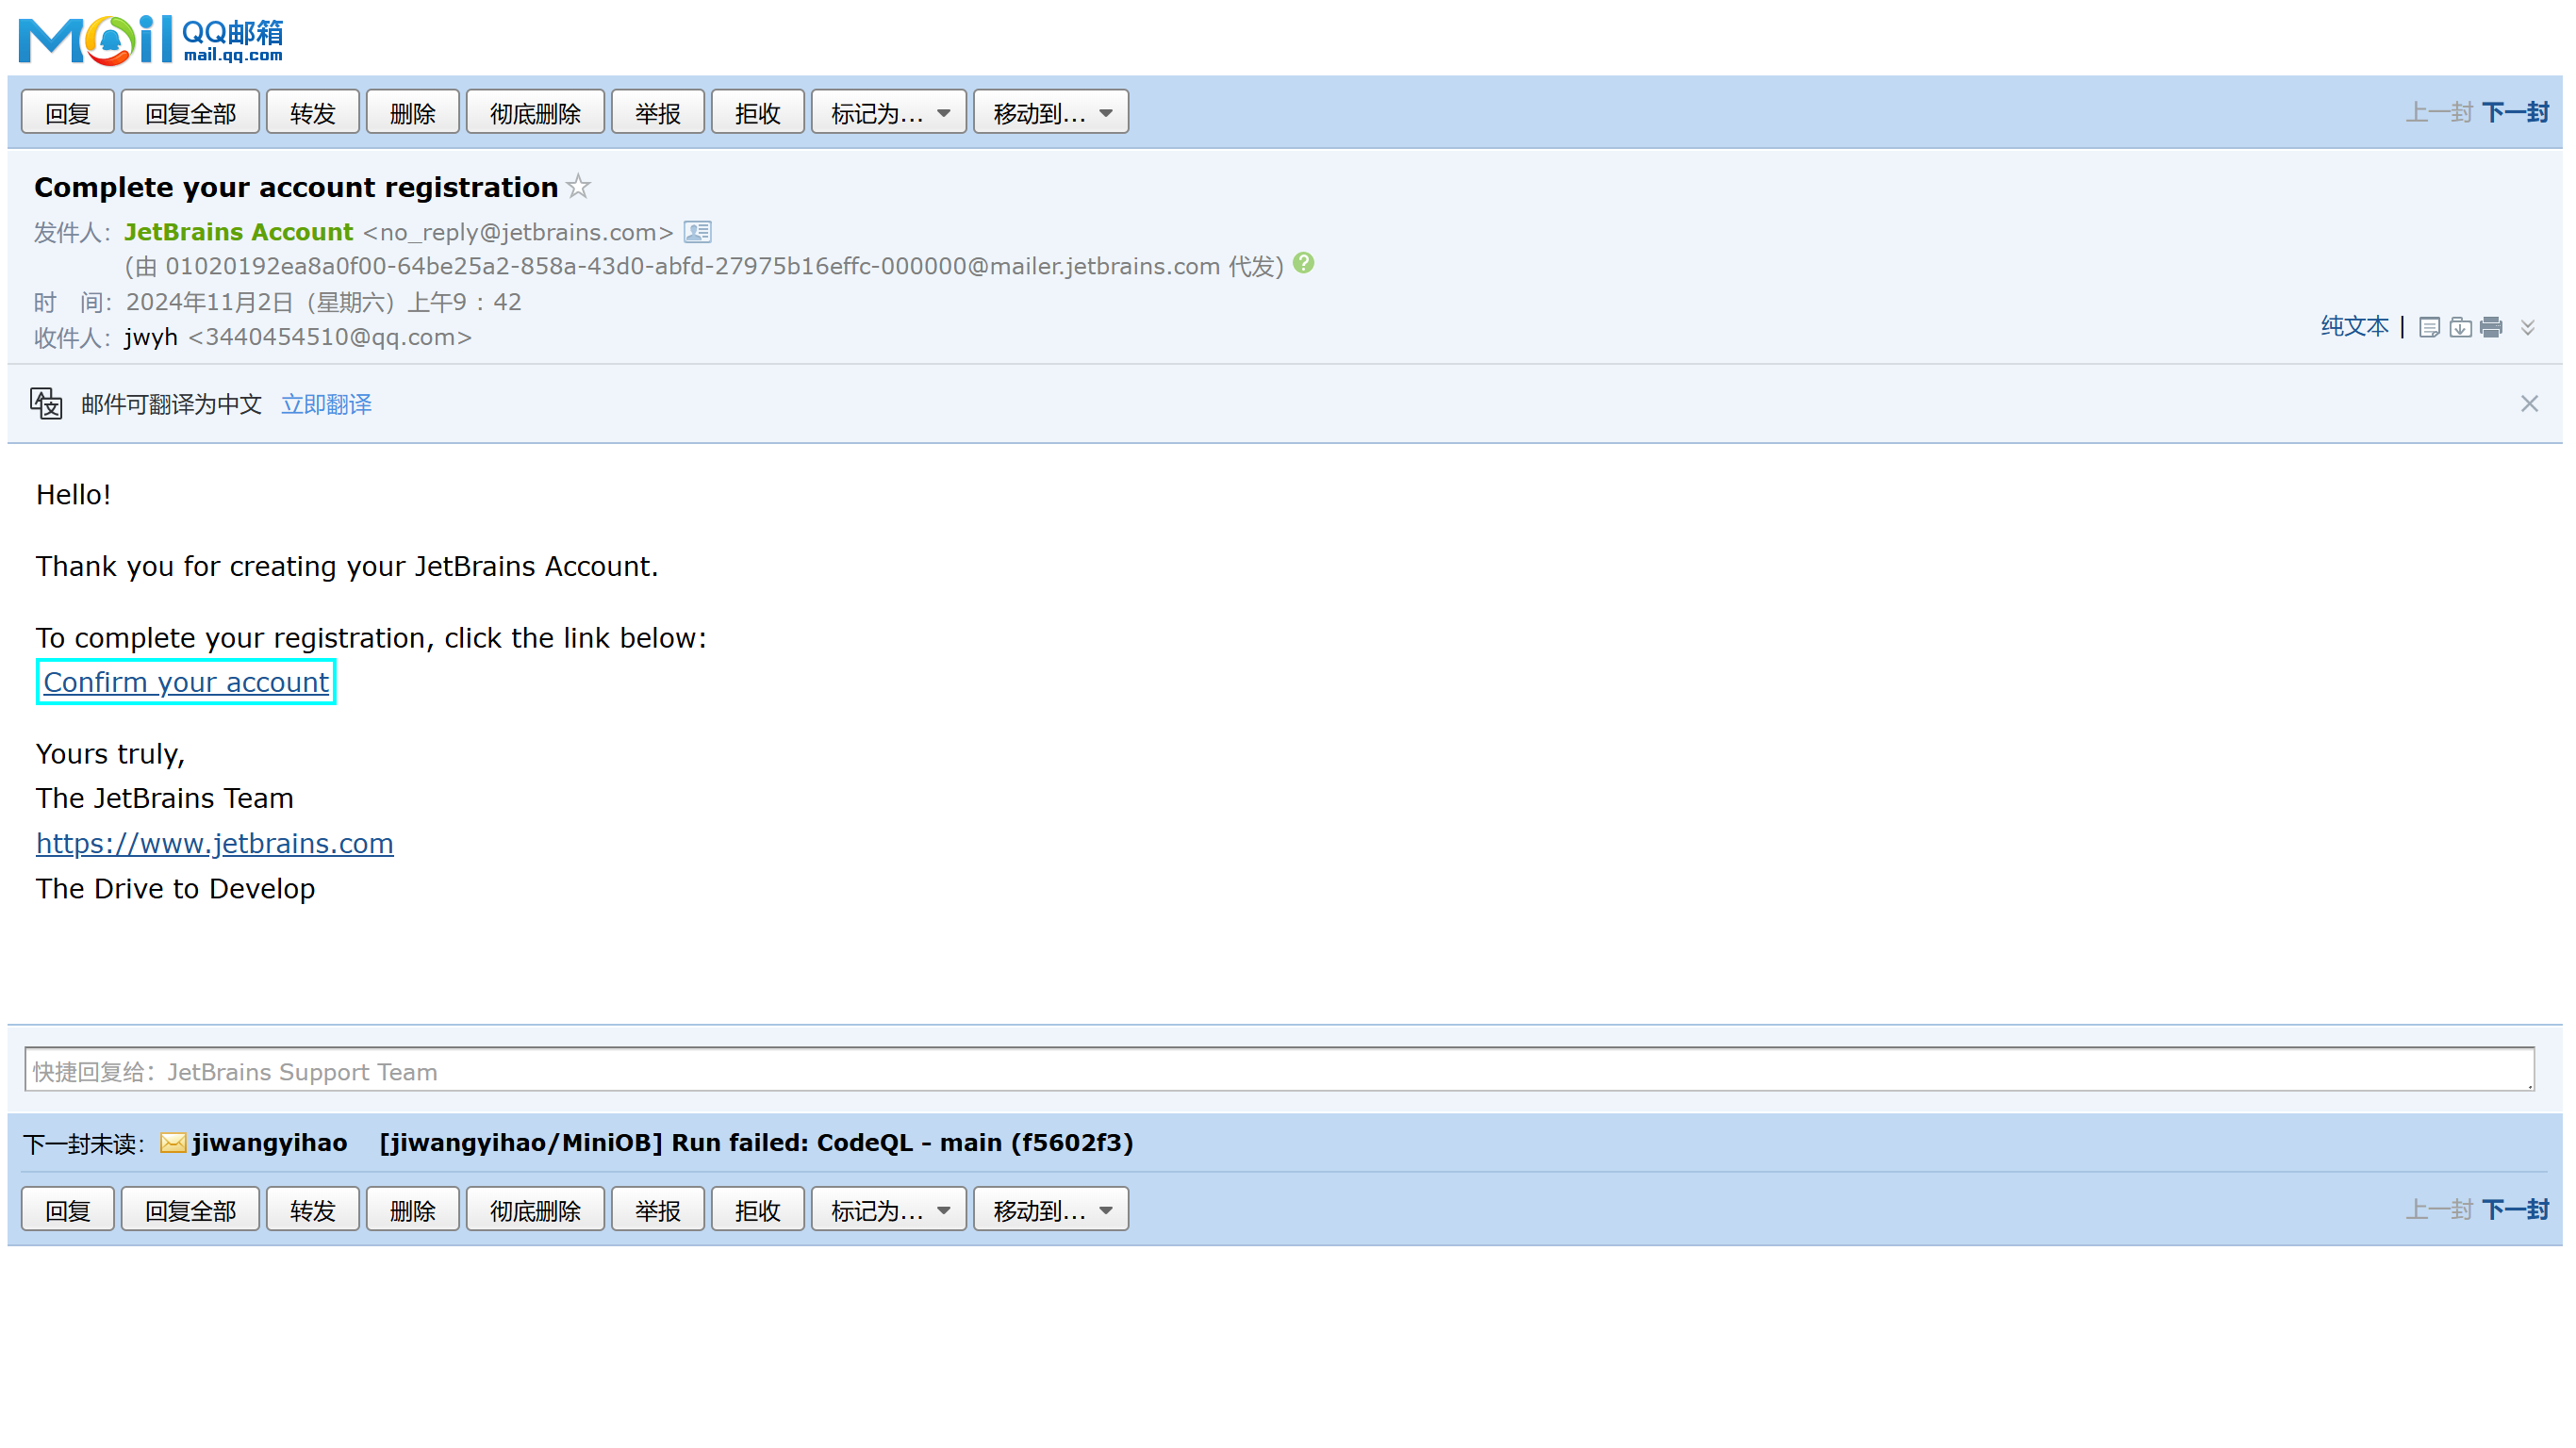The image size is (2576, 1448).
Task: Go to next email using bottom 下一封
Action: tap(2515, 1210)
